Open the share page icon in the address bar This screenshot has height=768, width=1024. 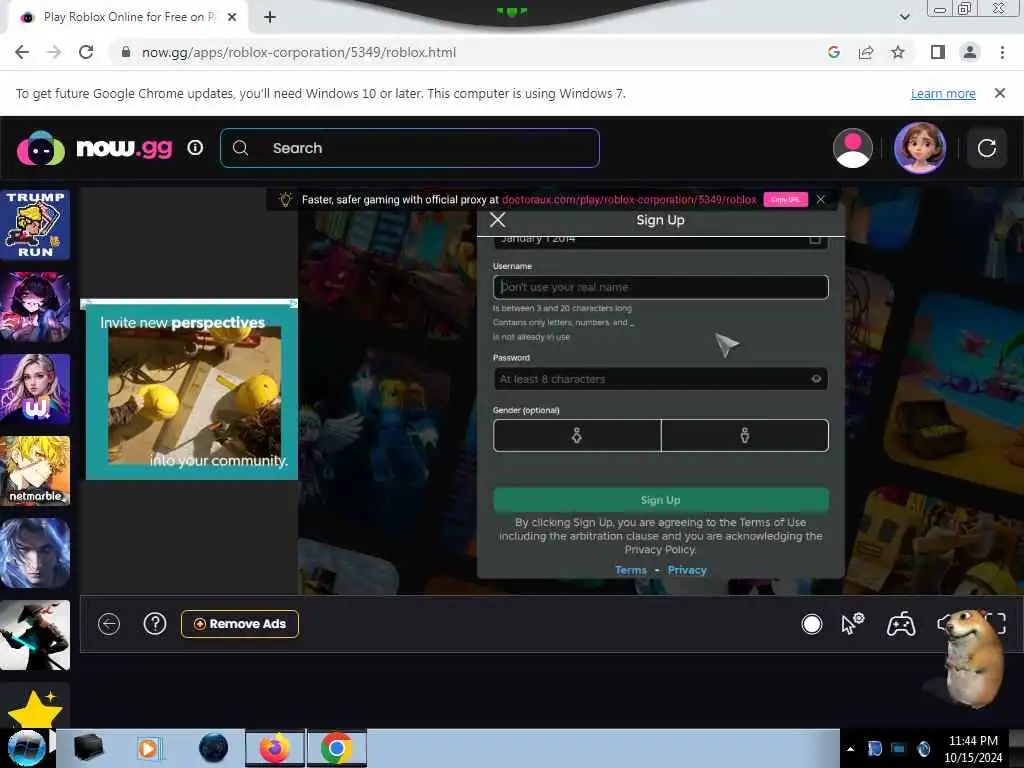click(866, 52)
